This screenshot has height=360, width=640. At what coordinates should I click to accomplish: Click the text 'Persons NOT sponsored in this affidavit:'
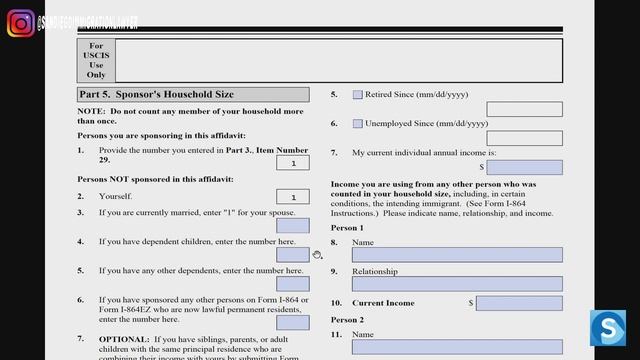[x=156, y=179]
